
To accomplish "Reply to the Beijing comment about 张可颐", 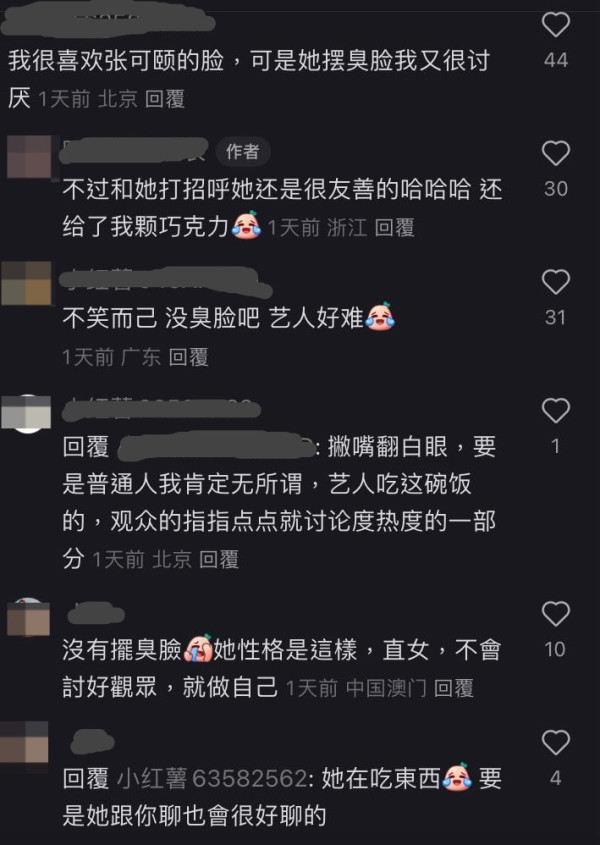I will click(165, 99).
